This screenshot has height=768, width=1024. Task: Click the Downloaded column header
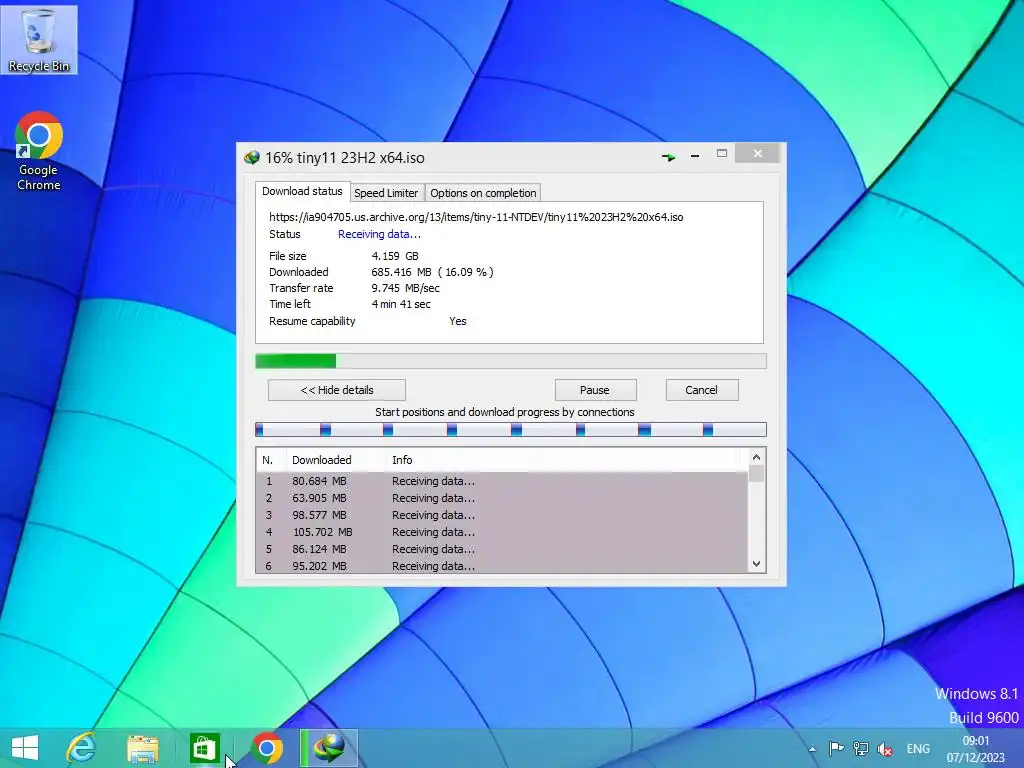point(336,460)
